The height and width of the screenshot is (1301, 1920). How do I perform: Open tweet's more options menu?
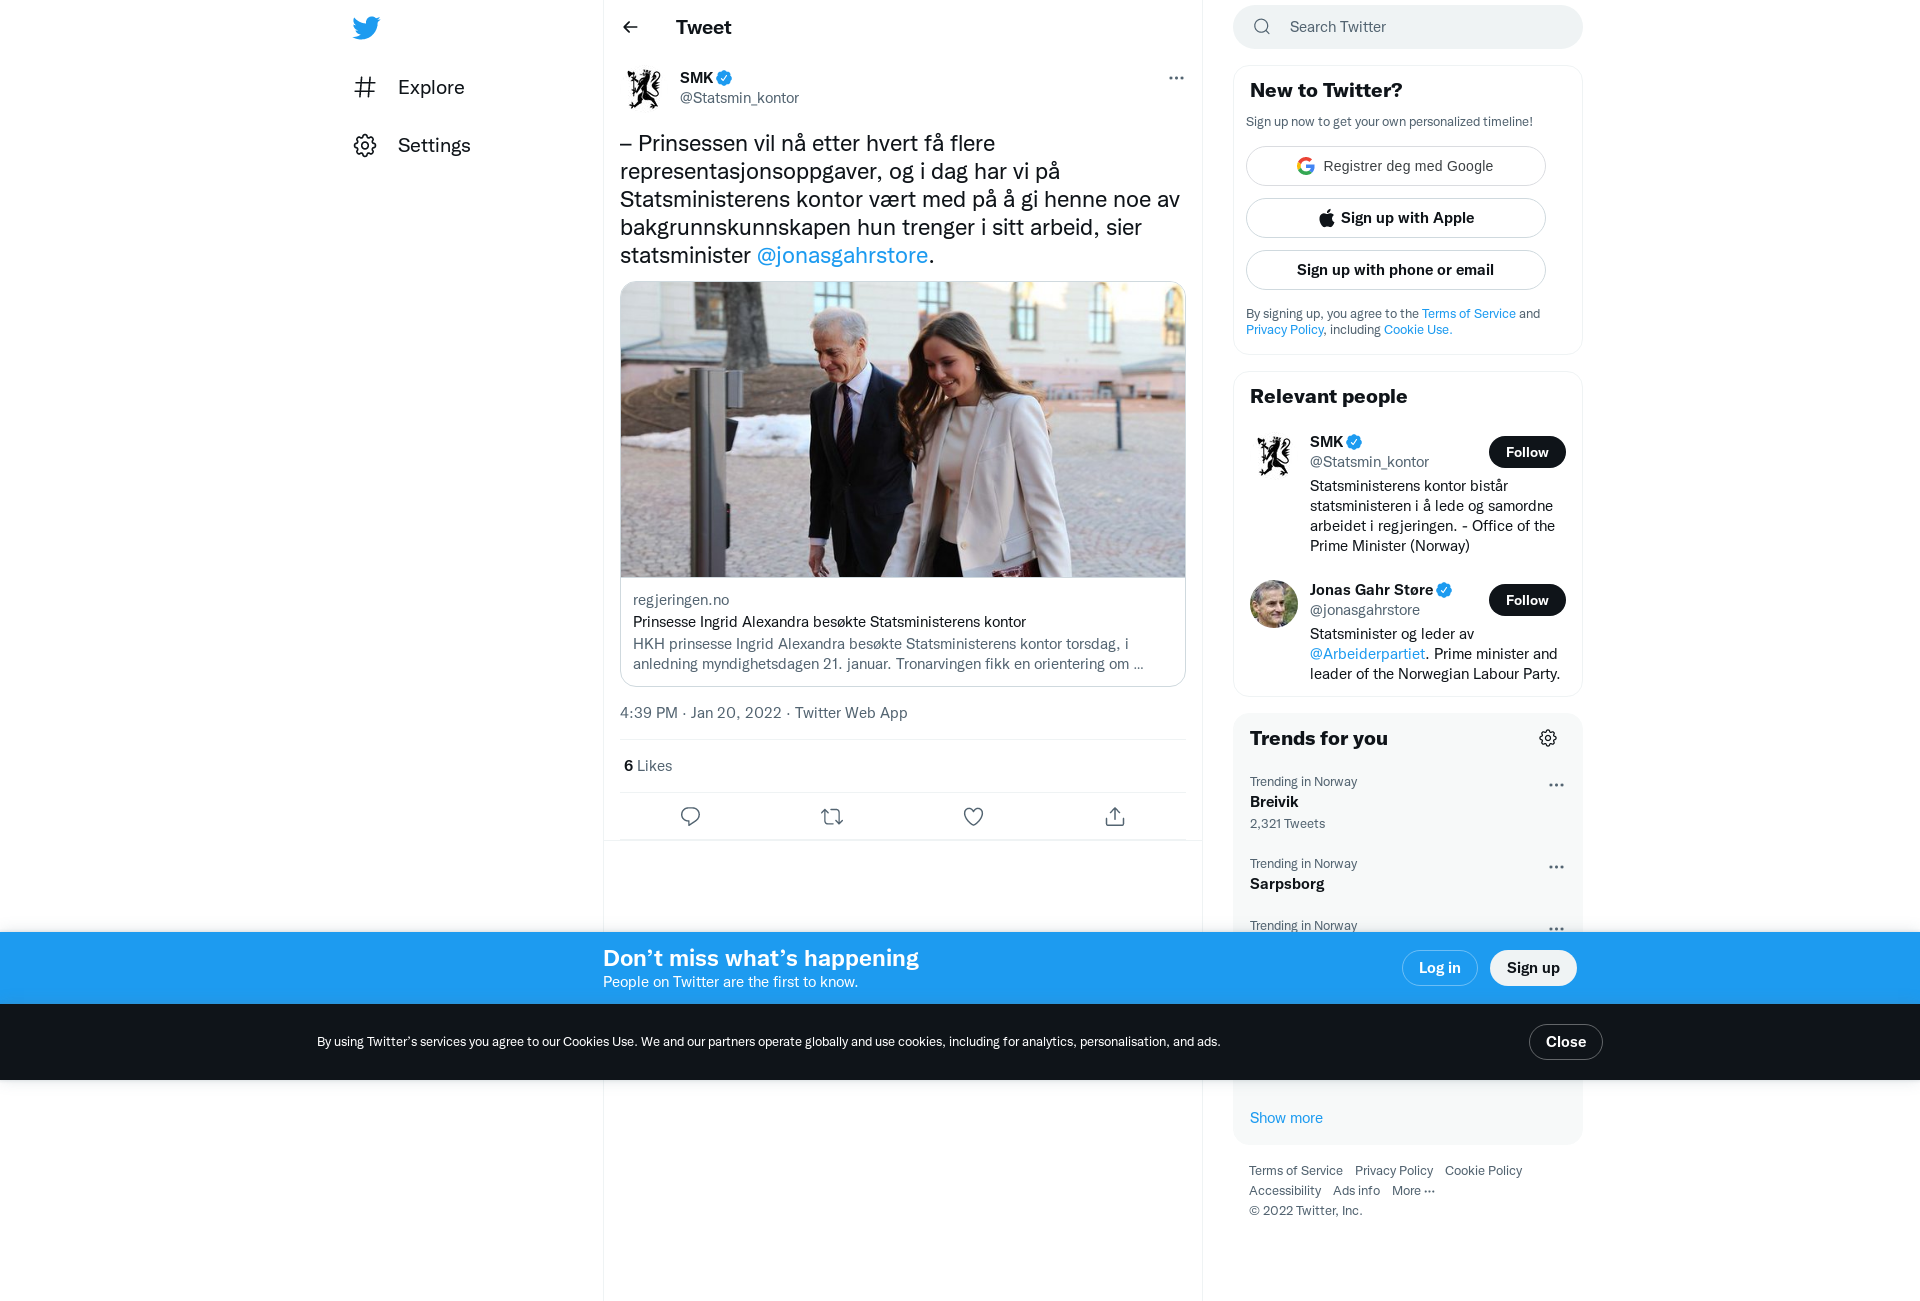coord(1176,78)
